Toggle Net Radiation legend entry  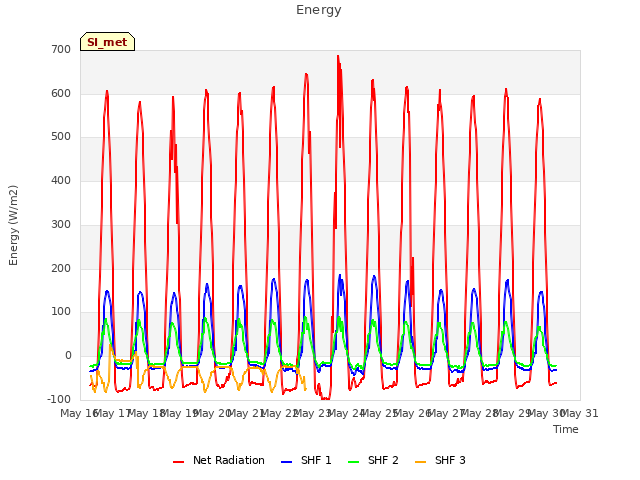[219, 460]
